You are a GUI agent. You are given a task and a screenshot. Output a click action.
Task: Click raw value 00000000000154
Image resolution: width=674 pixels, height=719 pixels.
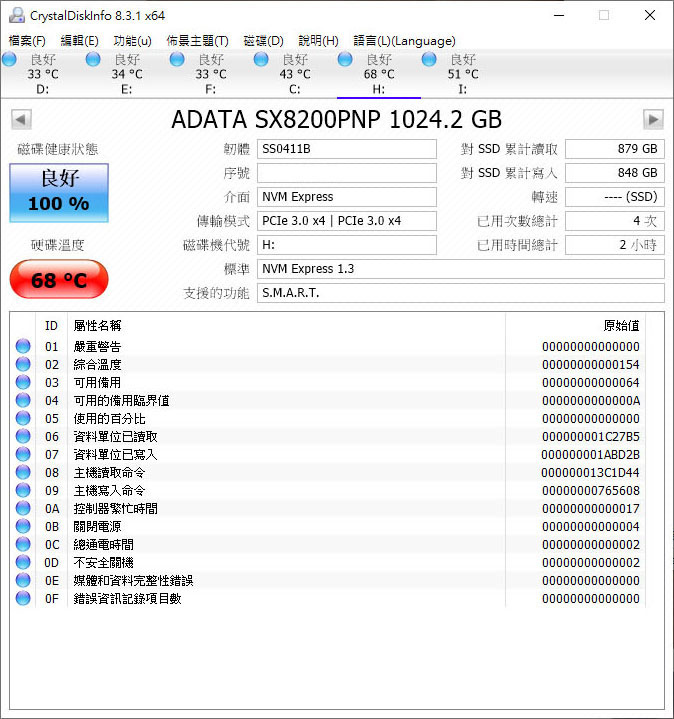click(591, 365)
